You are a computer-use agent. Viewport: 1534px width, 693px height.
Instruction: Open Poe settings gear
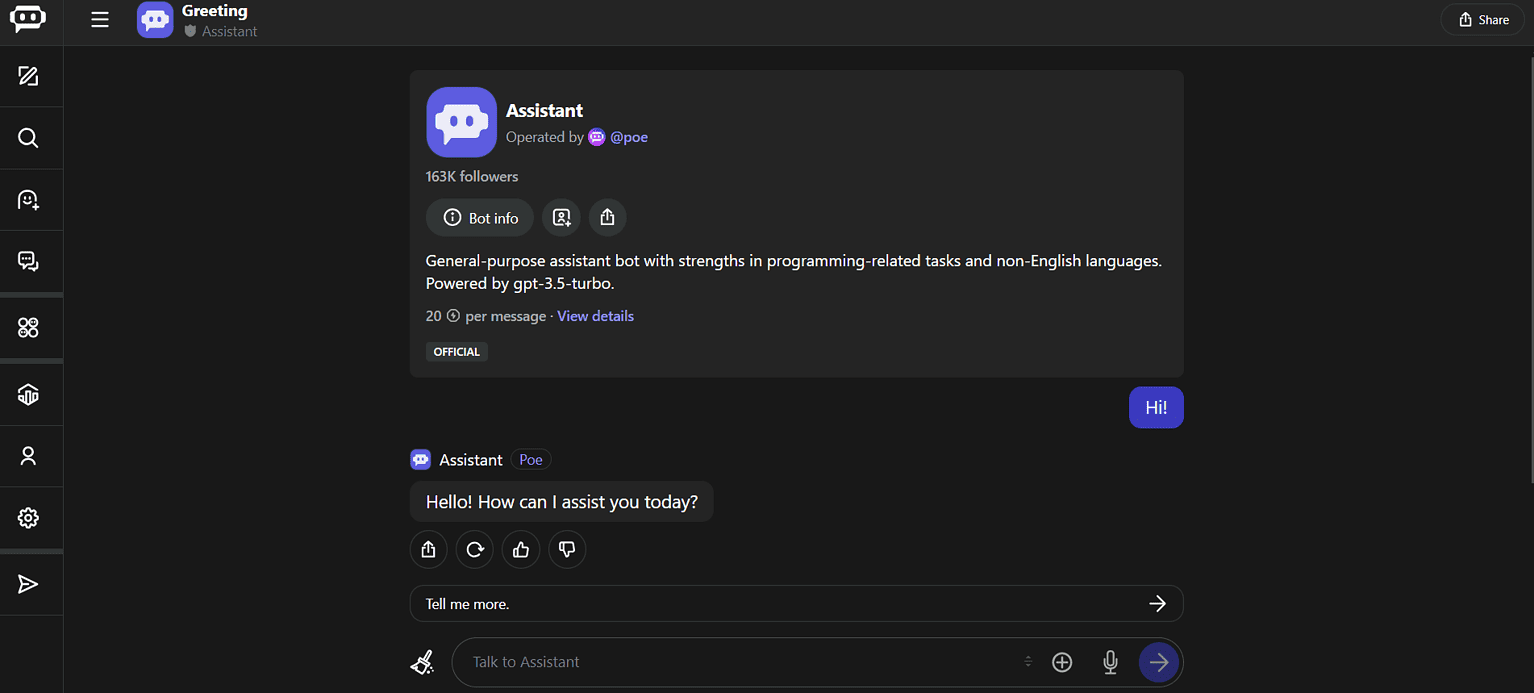coord(27,518)
